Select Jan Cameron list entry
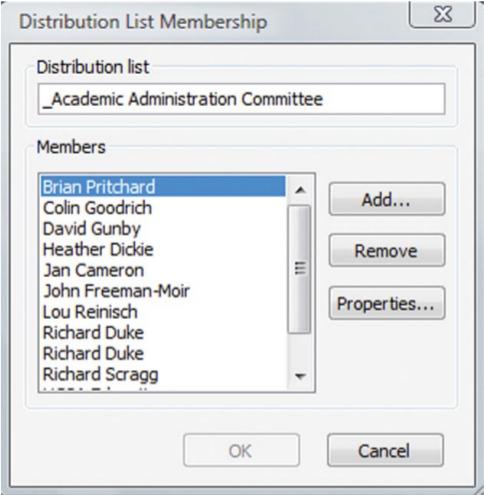Image resolution: width=484 pixels, height=495 pixels. [x=163, y=270]
